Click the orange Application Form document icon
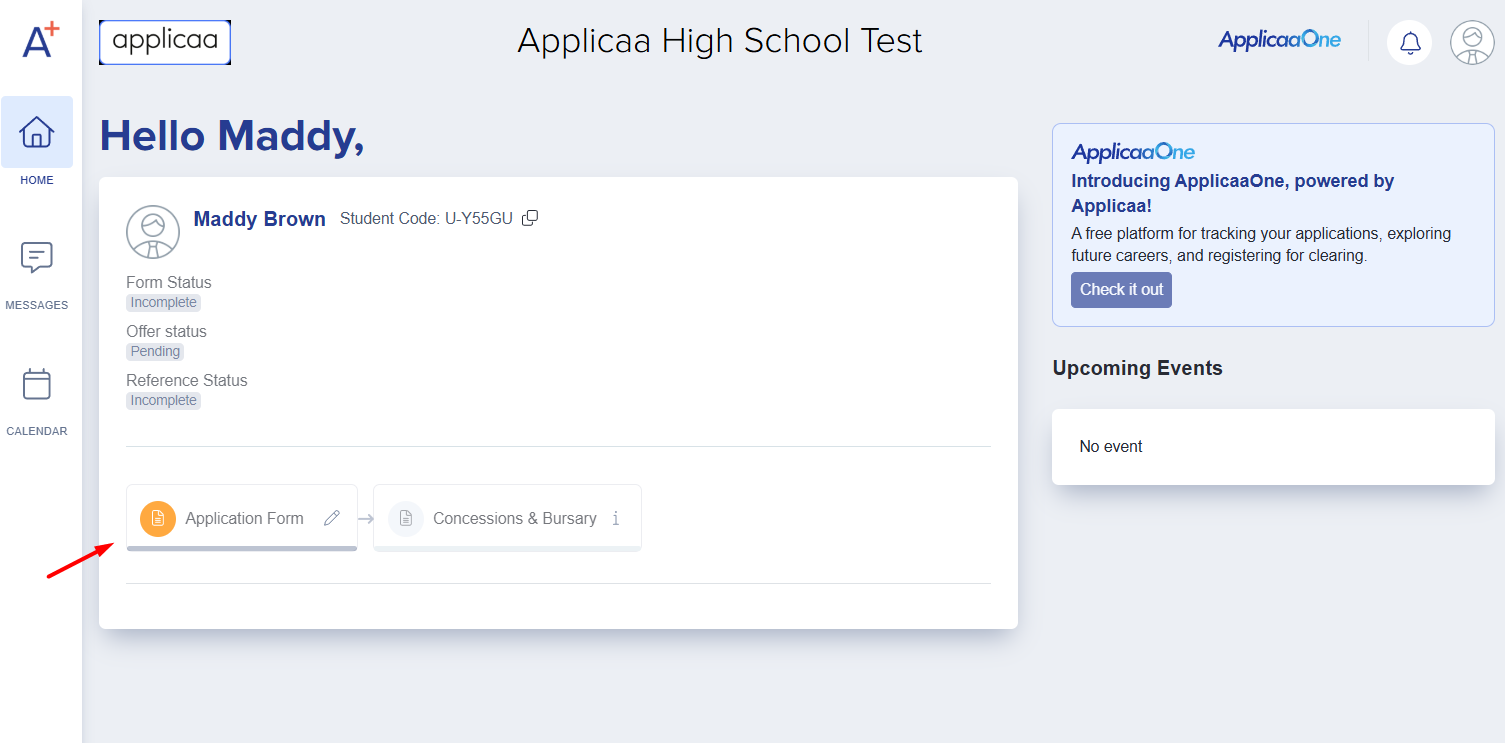Image resolution: width=1505 pixels, height=743 pixels. tap(158, 518)
